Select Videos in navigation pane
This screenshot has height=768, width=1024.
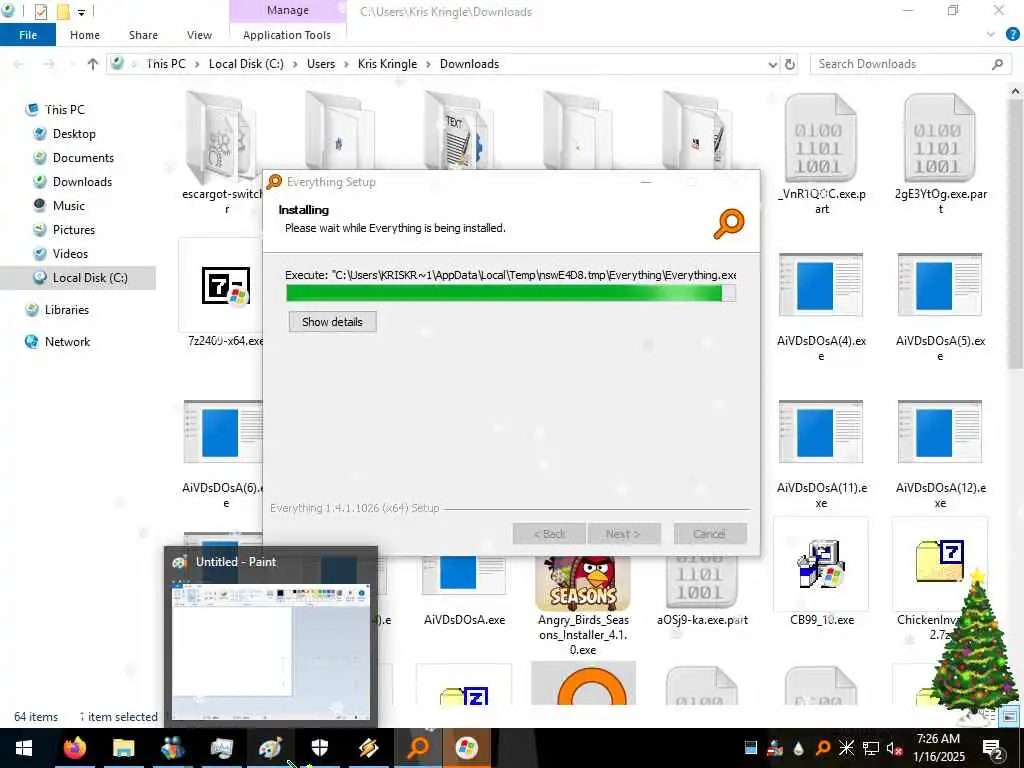70,254
